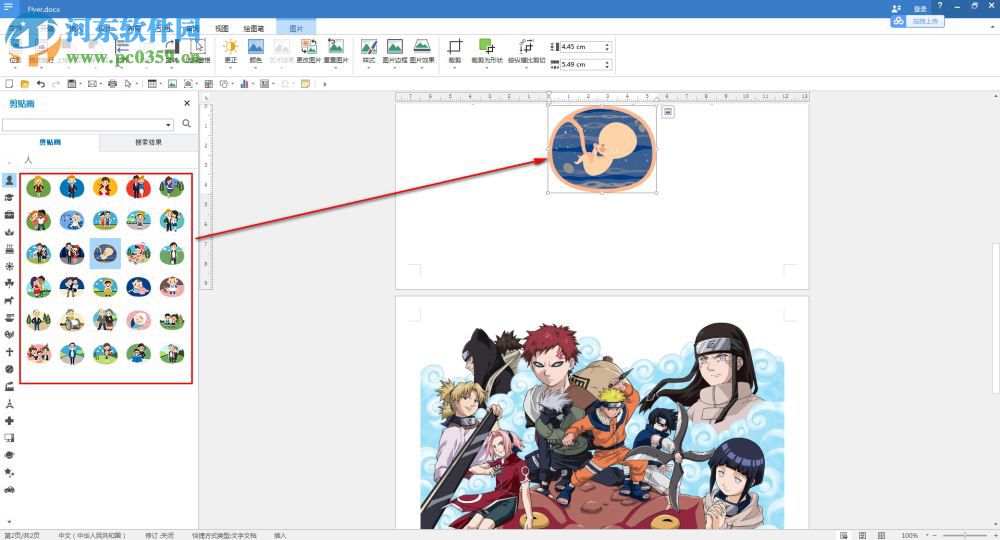Screen dimensions: 1000x540
Task: Expand the Reset Picture dropdown arrow
Action: click(x=335, y=66)
